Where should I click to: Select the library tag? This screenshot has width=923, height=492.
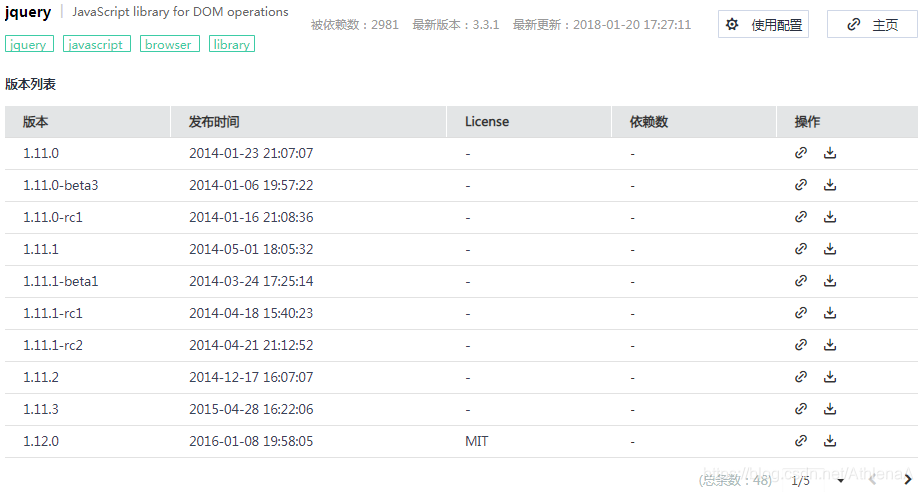click(x=232, y=44)
